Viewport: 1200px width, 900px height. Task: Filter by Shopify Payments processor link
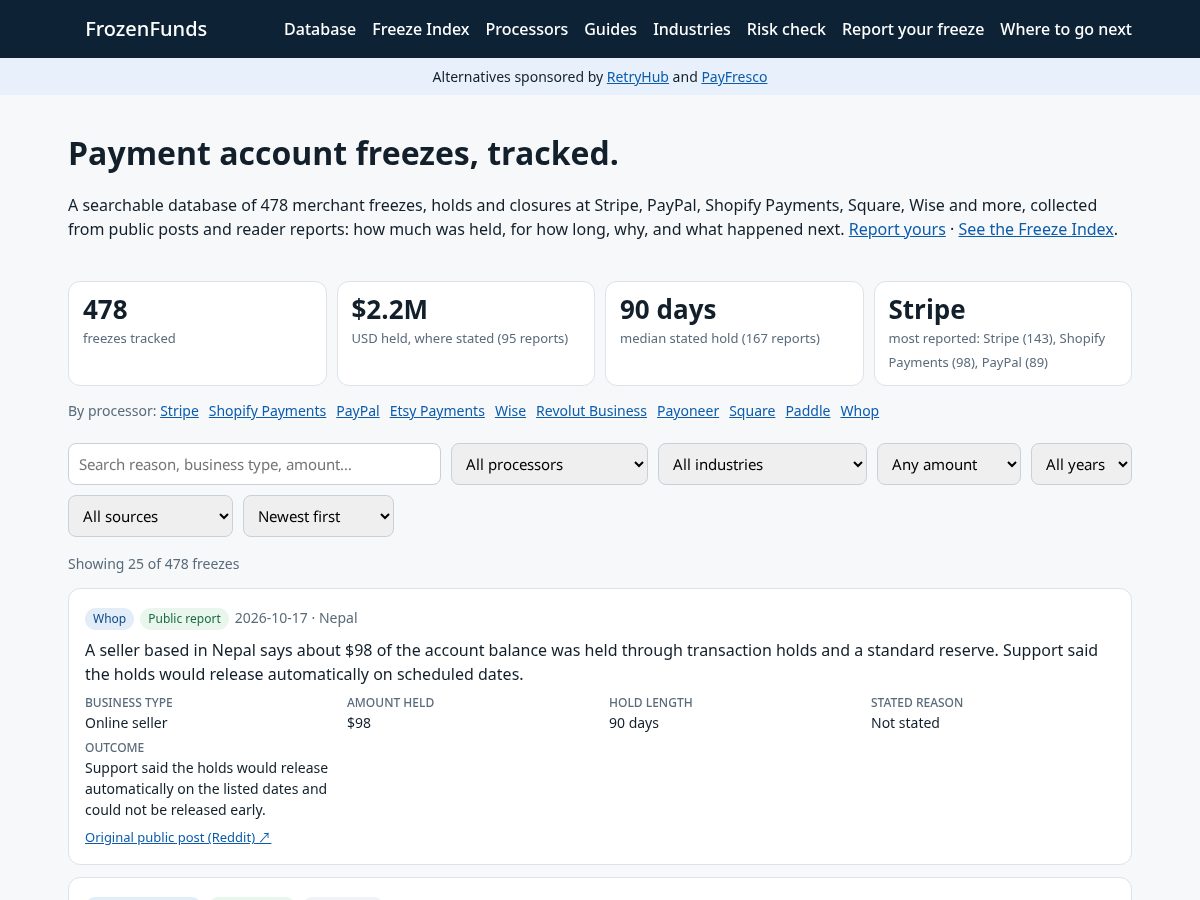coord(267,411)
